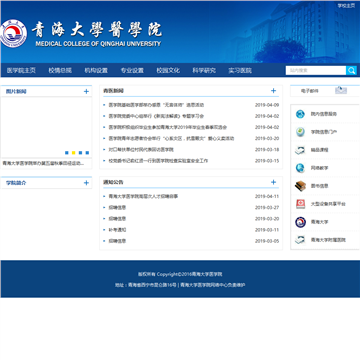
Task: Click the 学校主页 link at top right
Action: point(346,5)
